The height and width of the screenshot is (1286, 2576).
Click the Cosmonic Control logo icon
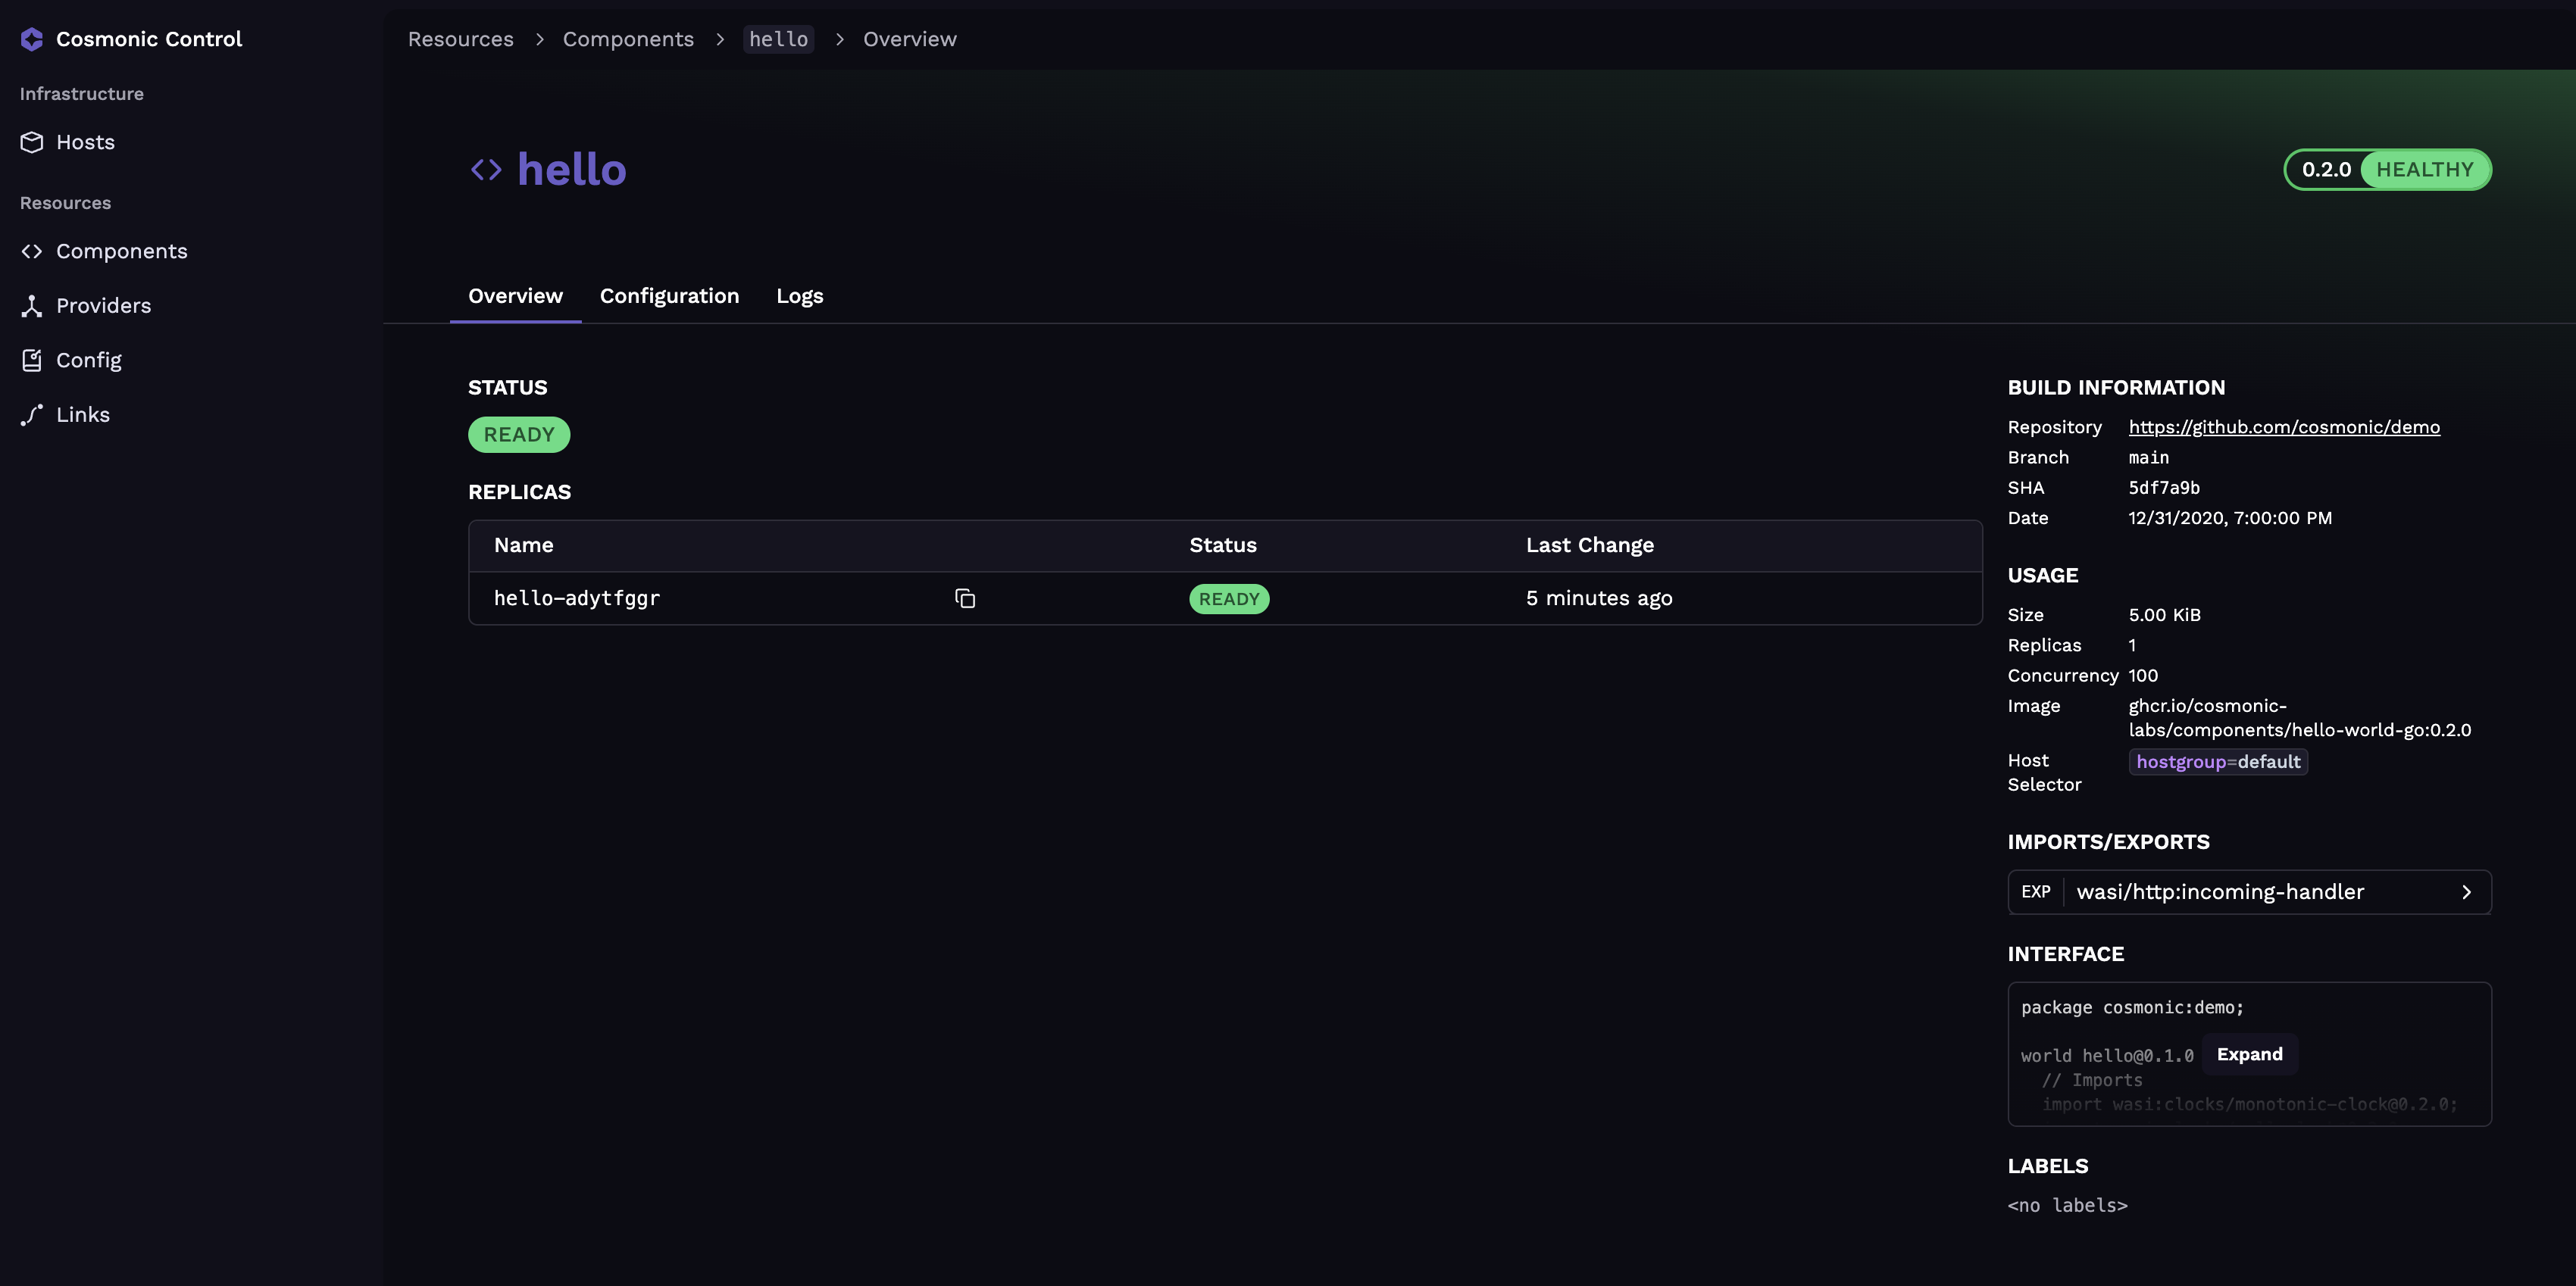[x=31, y=39]
